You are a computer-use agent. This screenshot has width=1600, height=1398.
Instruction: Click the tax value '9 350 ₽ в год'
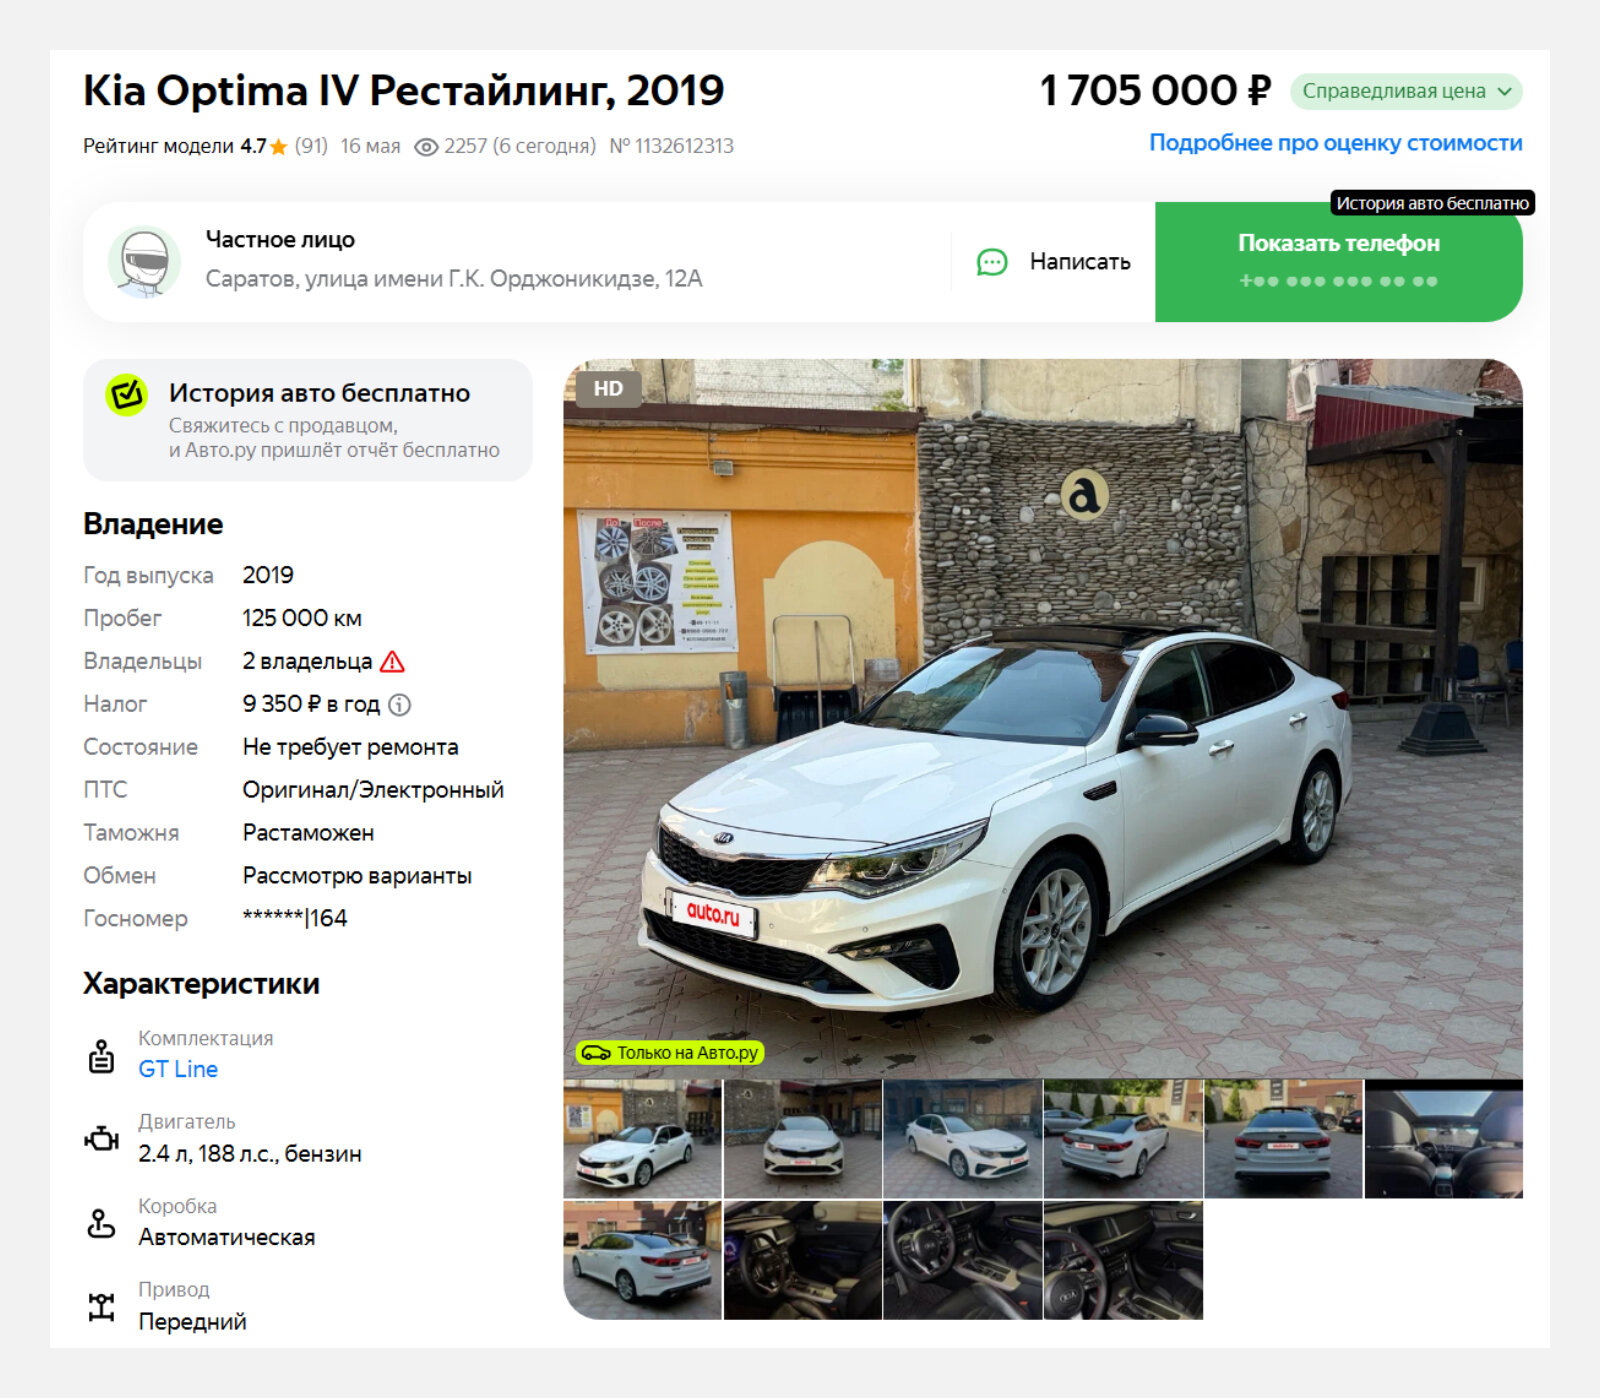(311, 705)
